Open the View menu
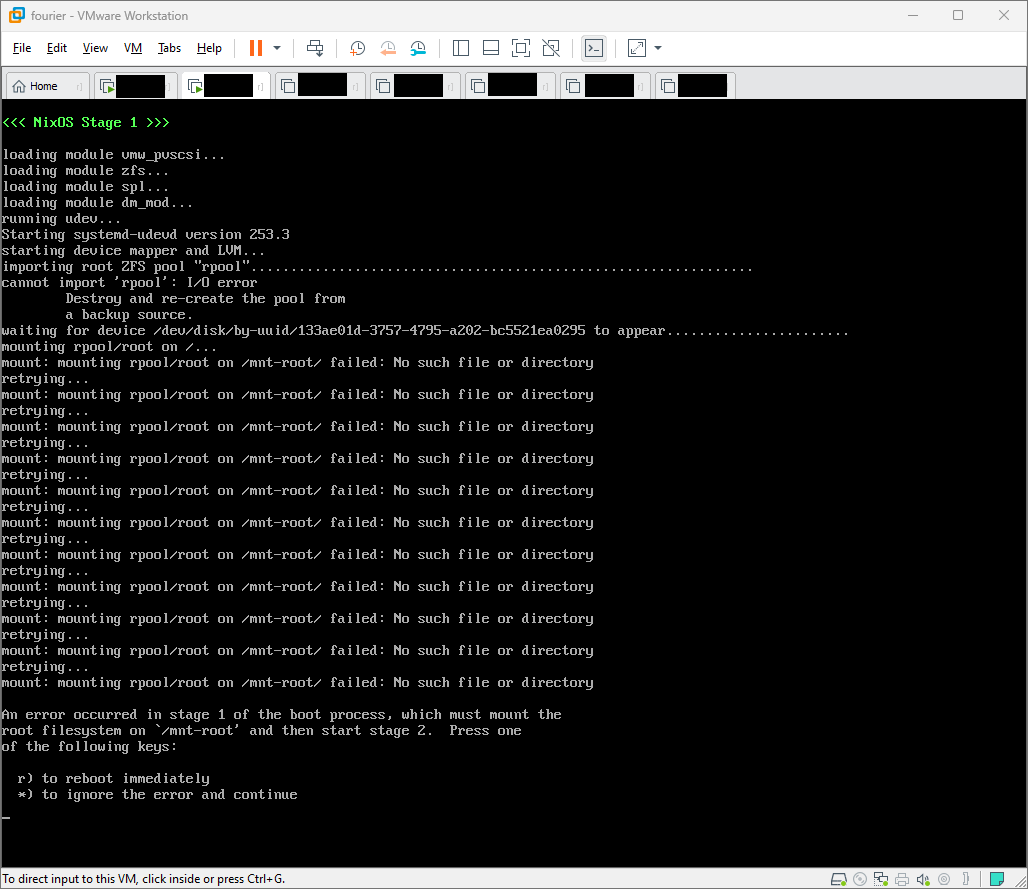Screen dimensions: 1028x889 click(x=95, y=48)
